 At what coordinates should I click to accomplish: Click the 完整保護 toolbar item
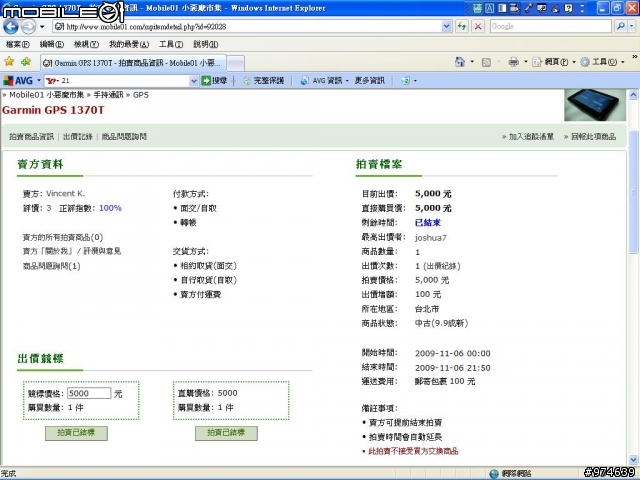pyautogui.click(x=264, y=81)
